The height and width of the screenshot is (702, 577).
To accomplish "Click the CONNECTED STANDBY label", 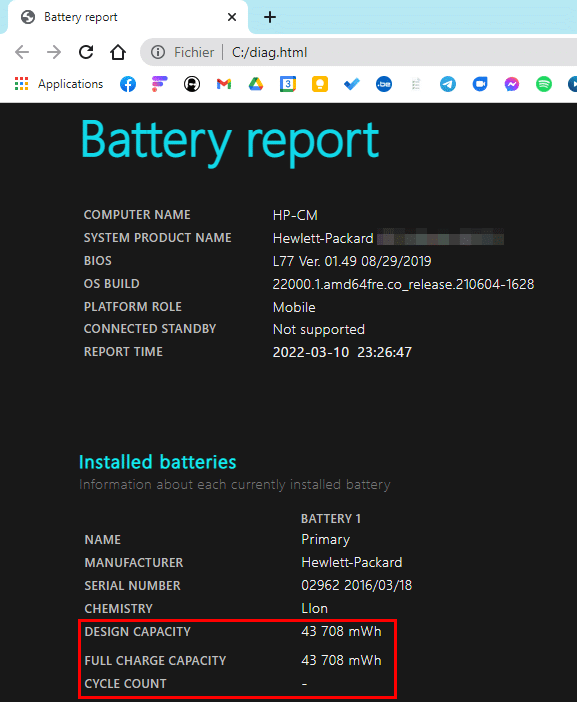I will point(150,329).
